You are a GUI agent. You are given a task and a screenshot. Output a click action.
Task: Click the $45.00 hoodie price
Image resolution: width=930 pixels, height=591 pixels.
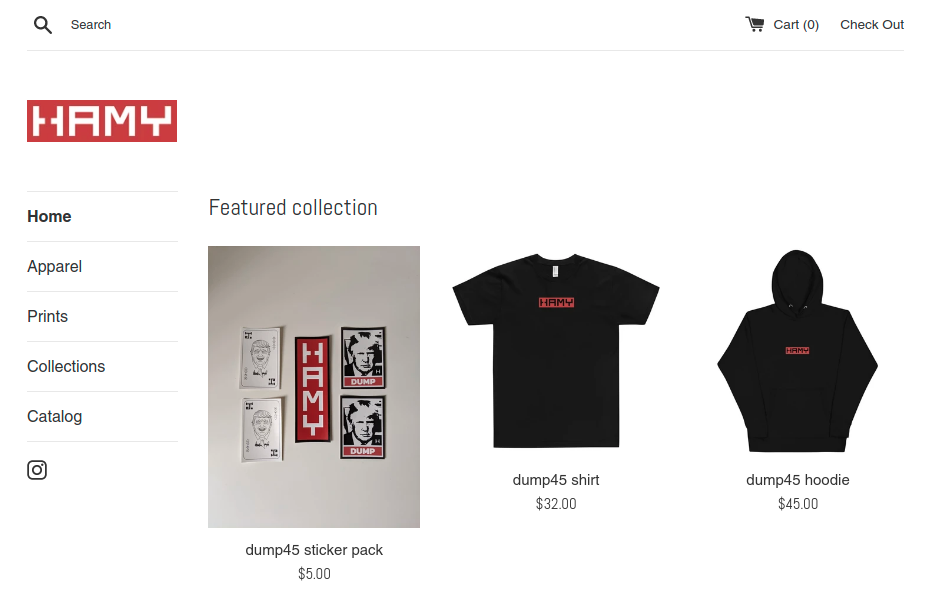[x=798, y=504]
